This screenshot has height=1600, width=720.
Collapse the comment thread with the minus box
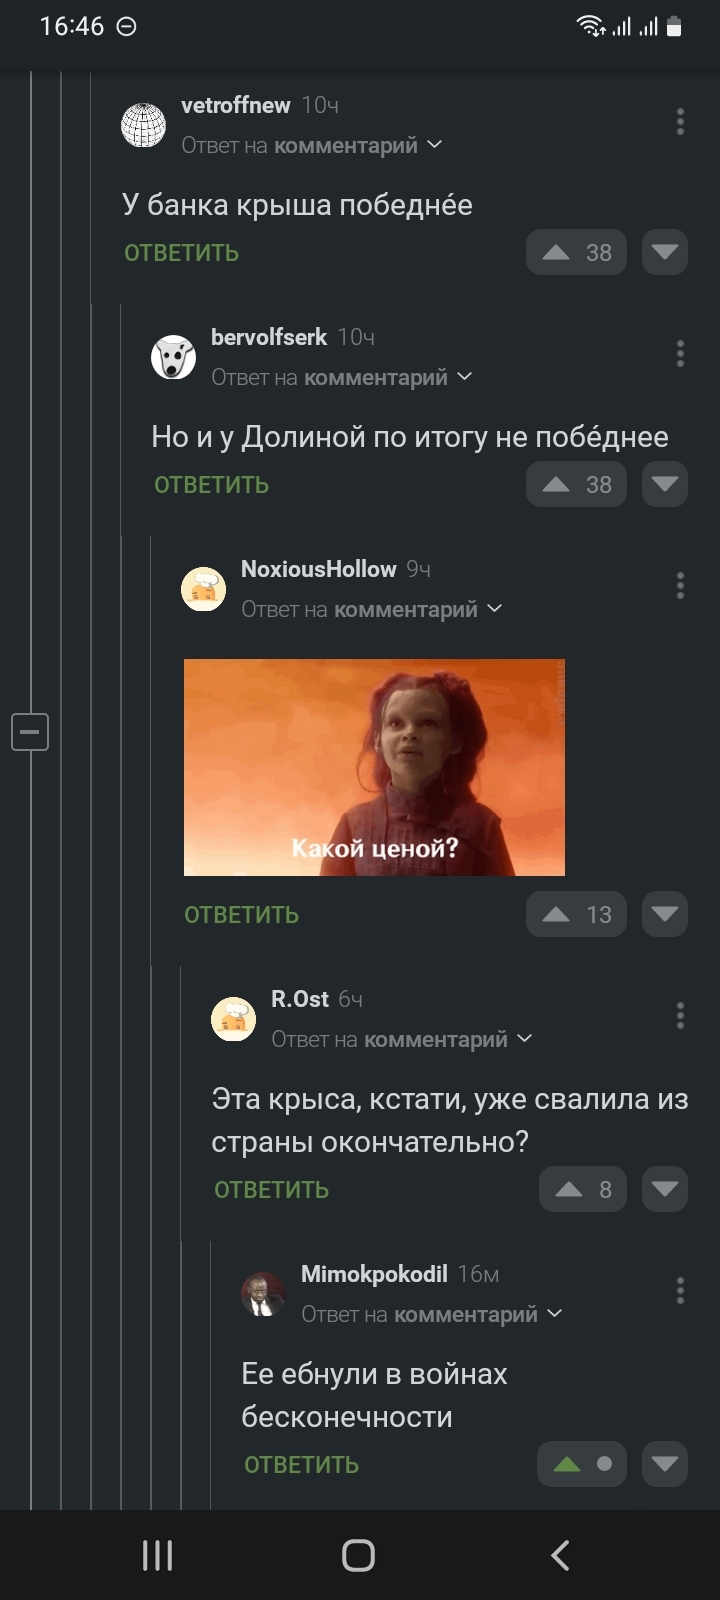click(x=30, y=732)
